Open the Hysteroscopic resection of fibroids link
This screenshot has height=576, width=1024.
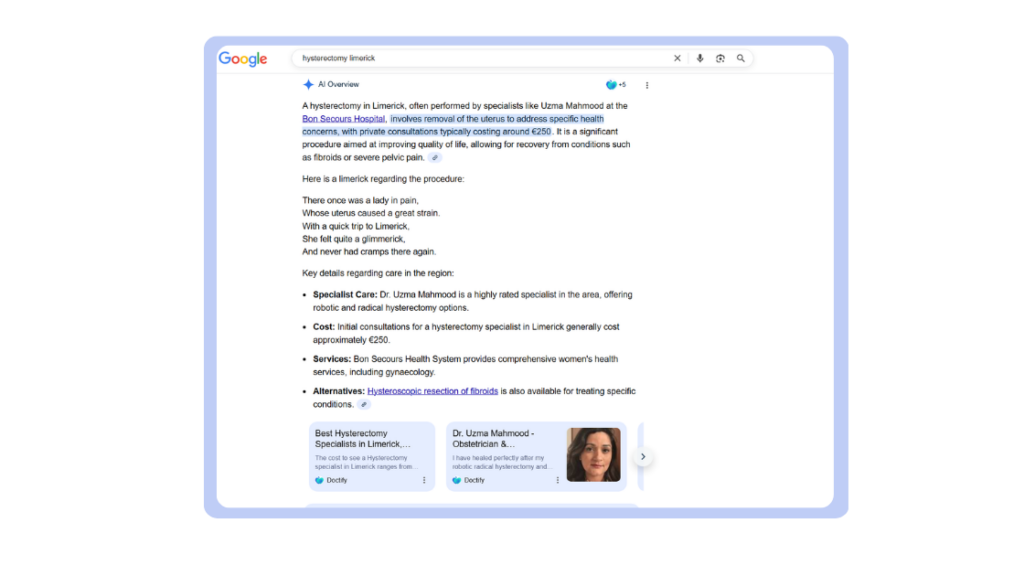(432, 391)
